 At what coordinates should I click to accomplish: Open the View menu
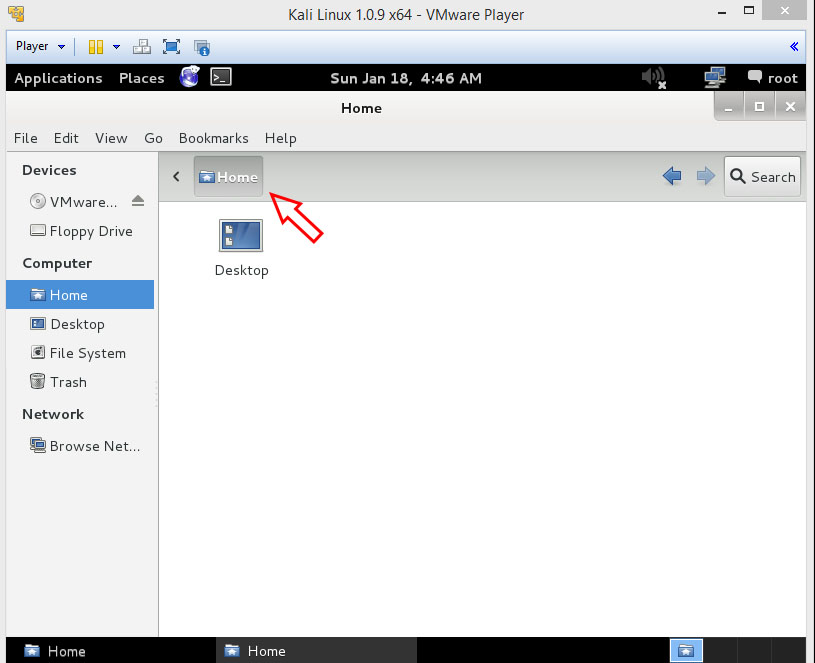(x=111, y=138)
